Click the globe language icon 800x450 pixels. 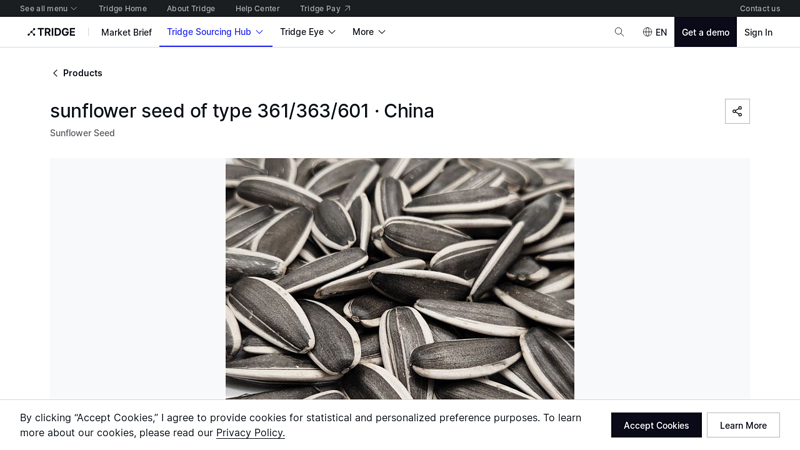coord(647,32)
